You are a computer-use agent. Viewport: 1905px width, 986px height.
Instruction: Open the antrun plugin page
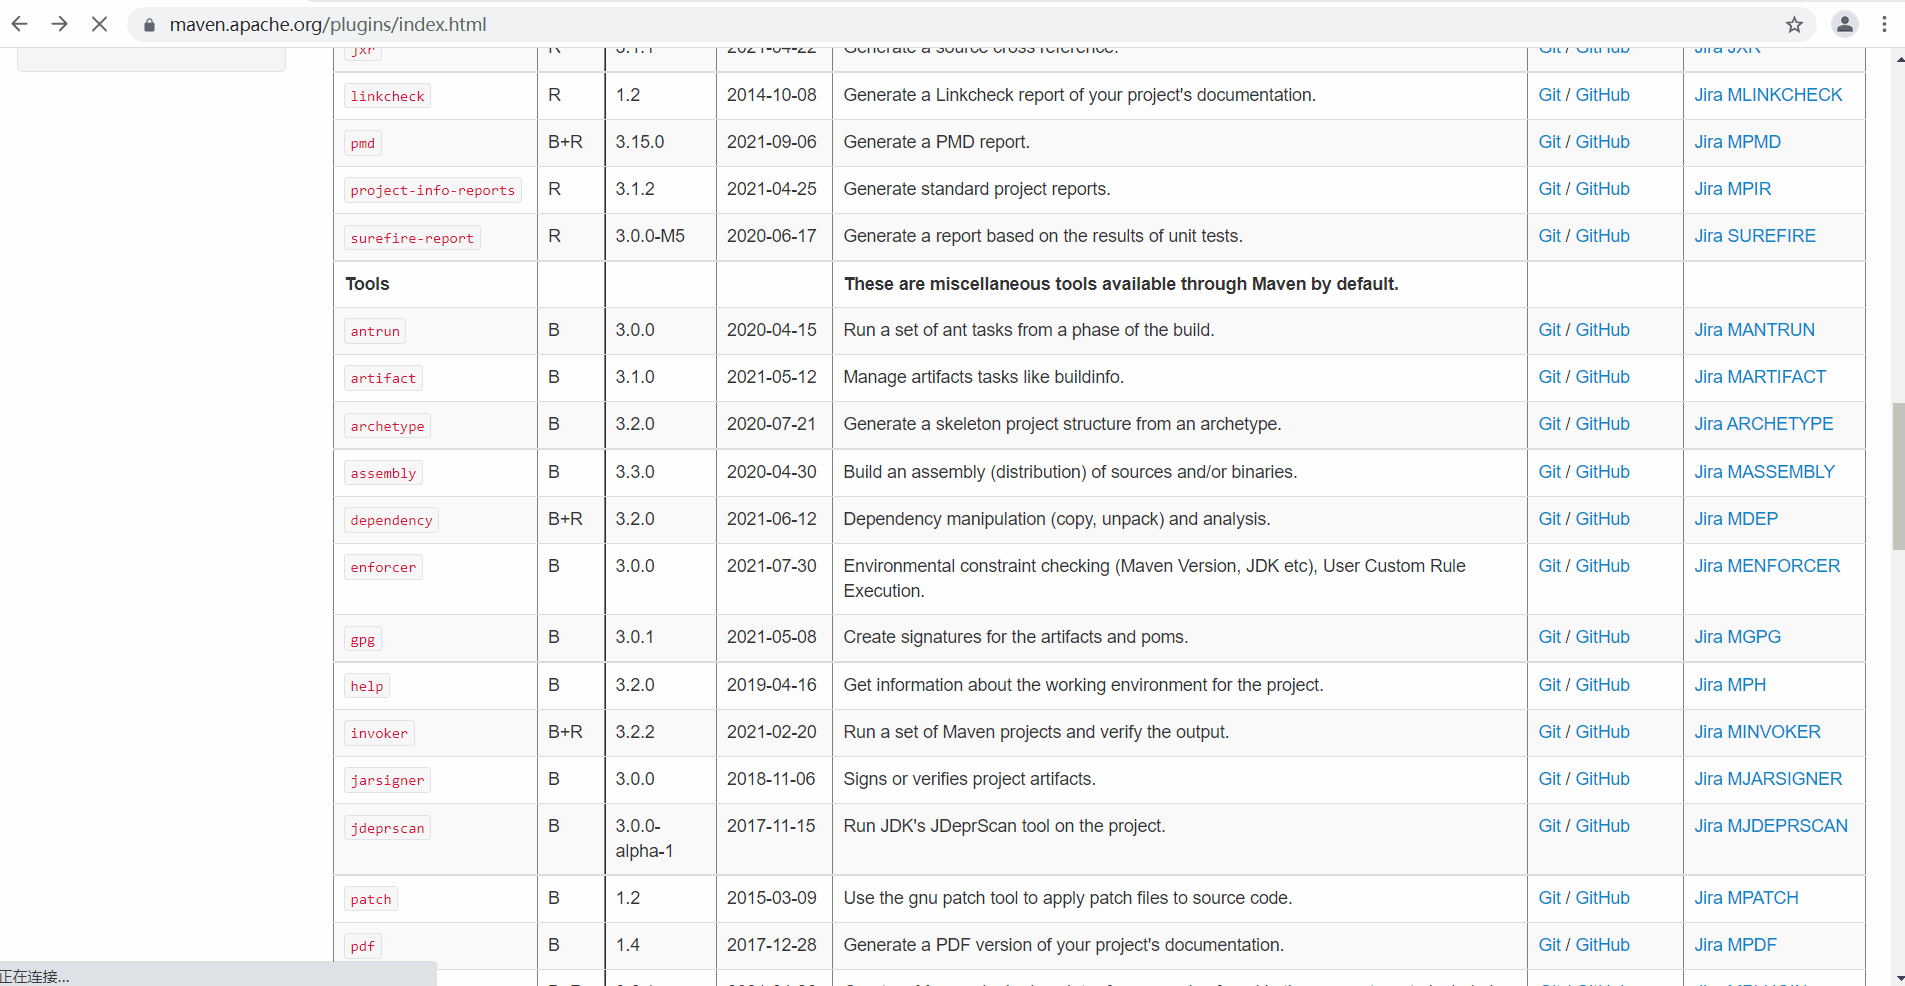pos(375,331)
